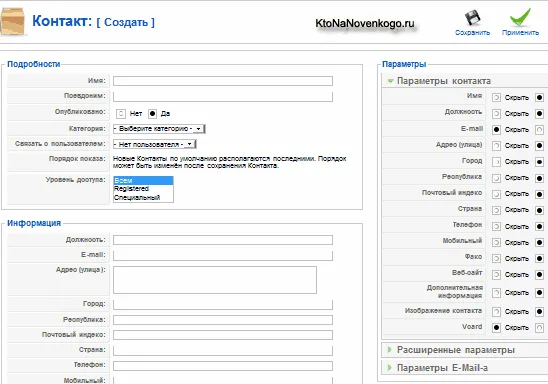This screenshot has height=384, width=548.
Task: Click the E-mail input field in Информация
Action: pos(223,255)
